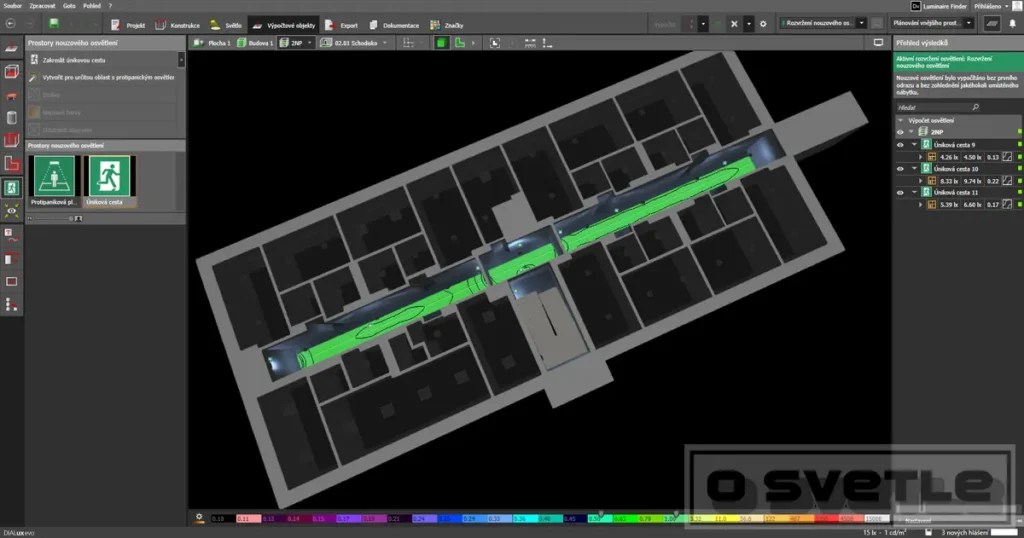The image size is (1024, 538).
Task: Expand the 5.39 lx results row
Action: click(x=921, y=205)
